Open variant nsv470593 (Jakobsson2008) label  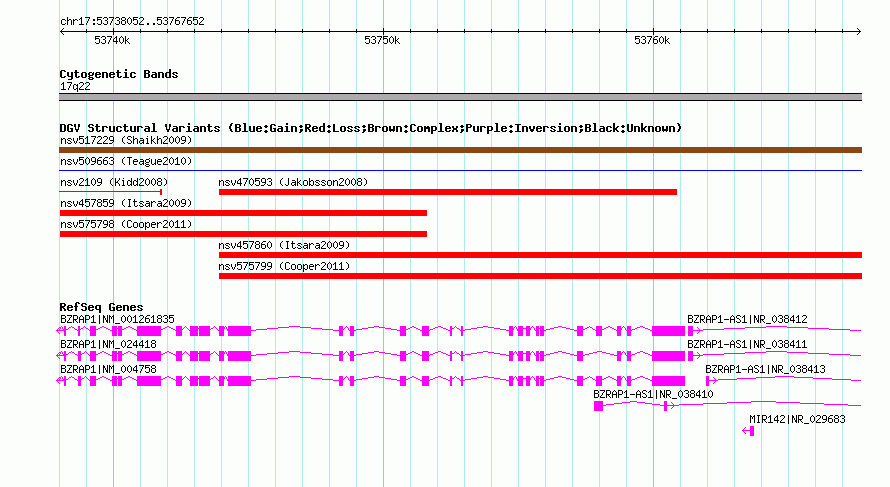pos(293,182)
